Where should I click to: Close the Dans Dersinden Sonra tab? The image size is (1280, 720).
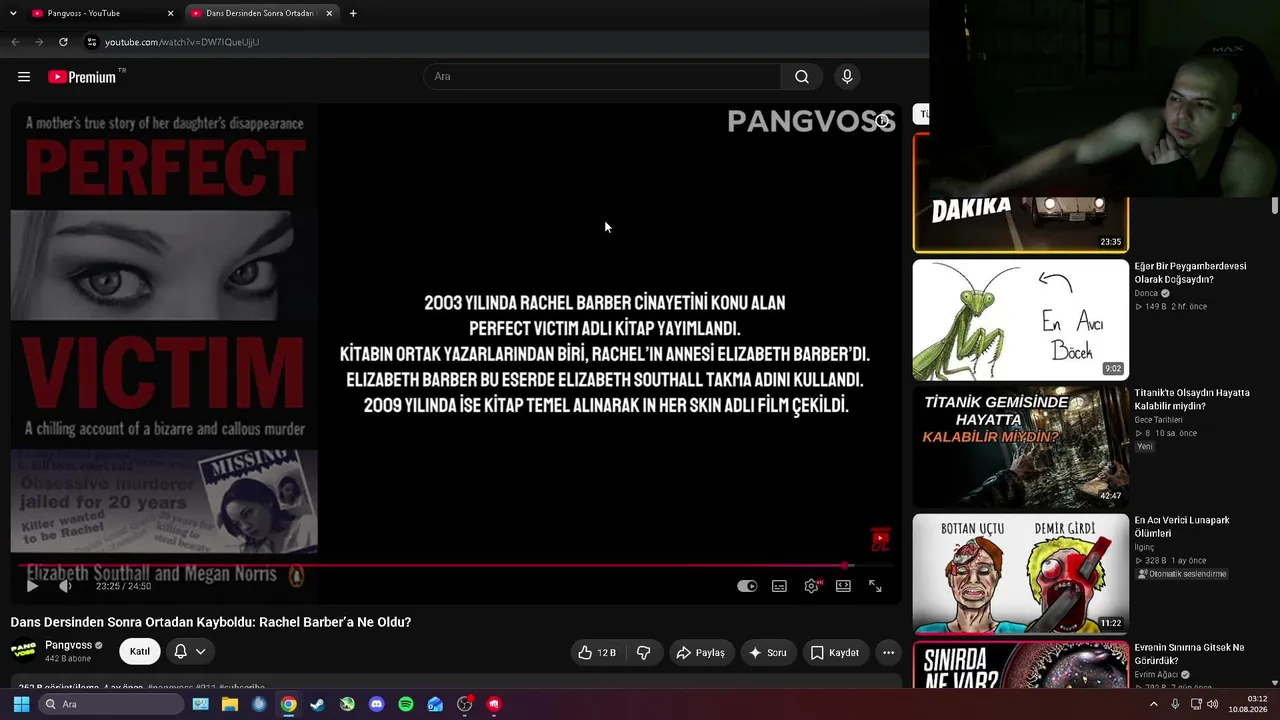click(x=329, y=14)
